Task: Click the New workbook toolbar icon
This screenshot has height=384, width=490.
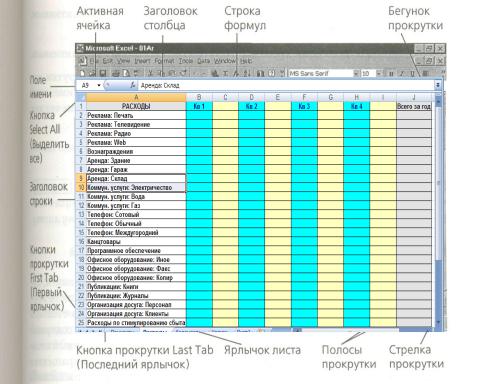Action: [82, 73]
